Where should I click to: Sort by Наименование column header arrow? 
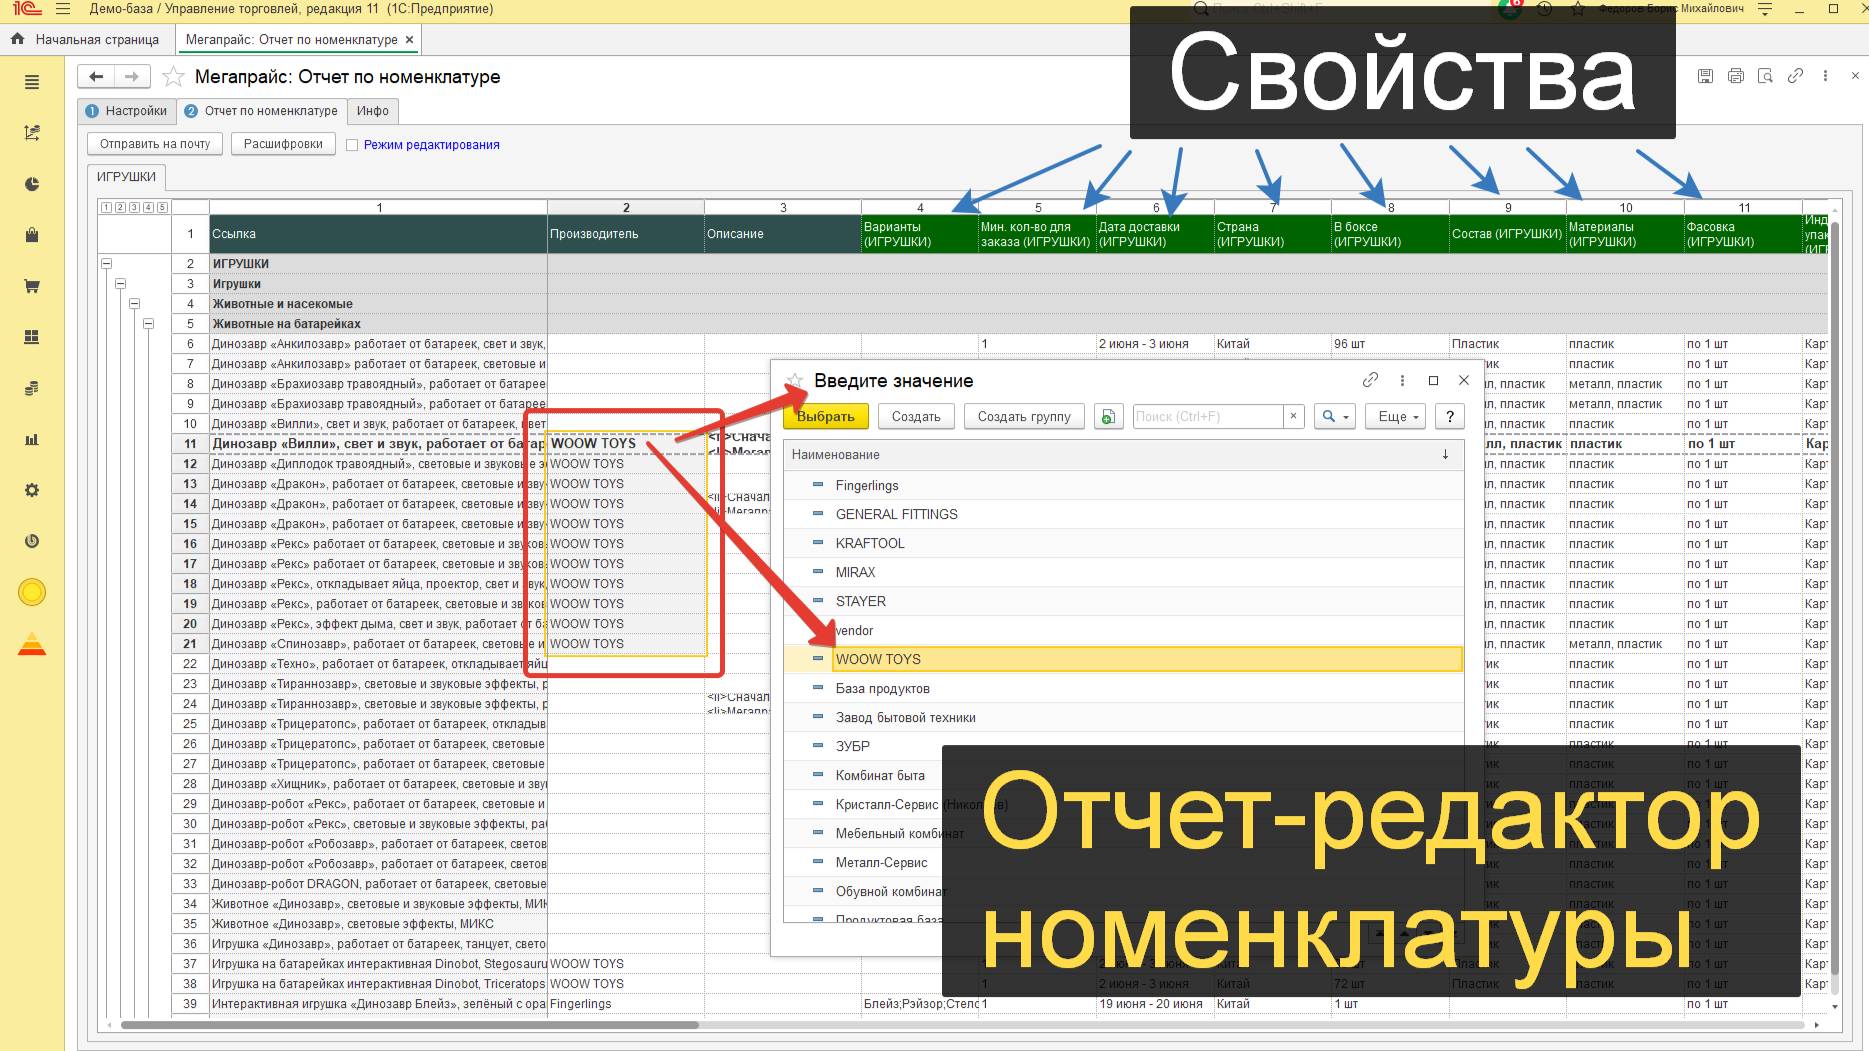point(1443,454)
